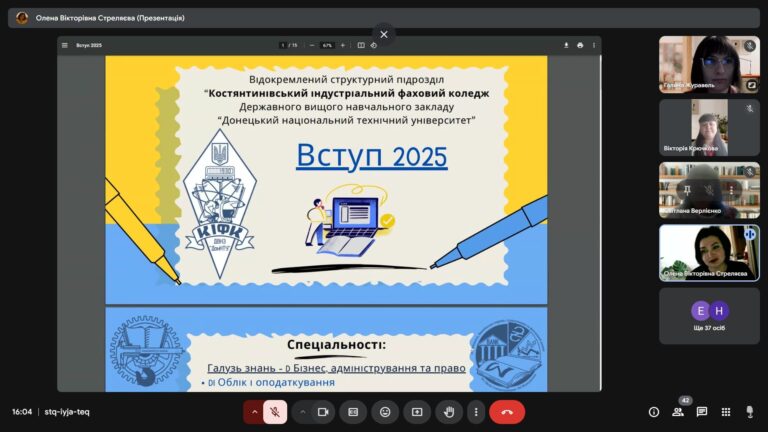Click PDF title 'Вступ 2025' in toolbar
Image resolution: width=768 pixels, height=432 pixels.
(x=89, y=45)
